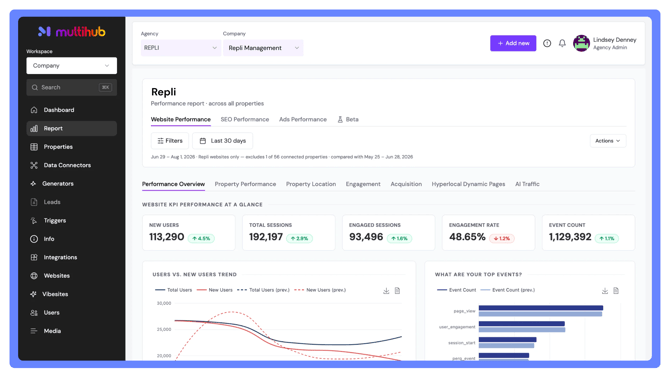The height and width of the screenshot is (373, 670).
Task: Click the sidebar Search field
Action: 71,88
